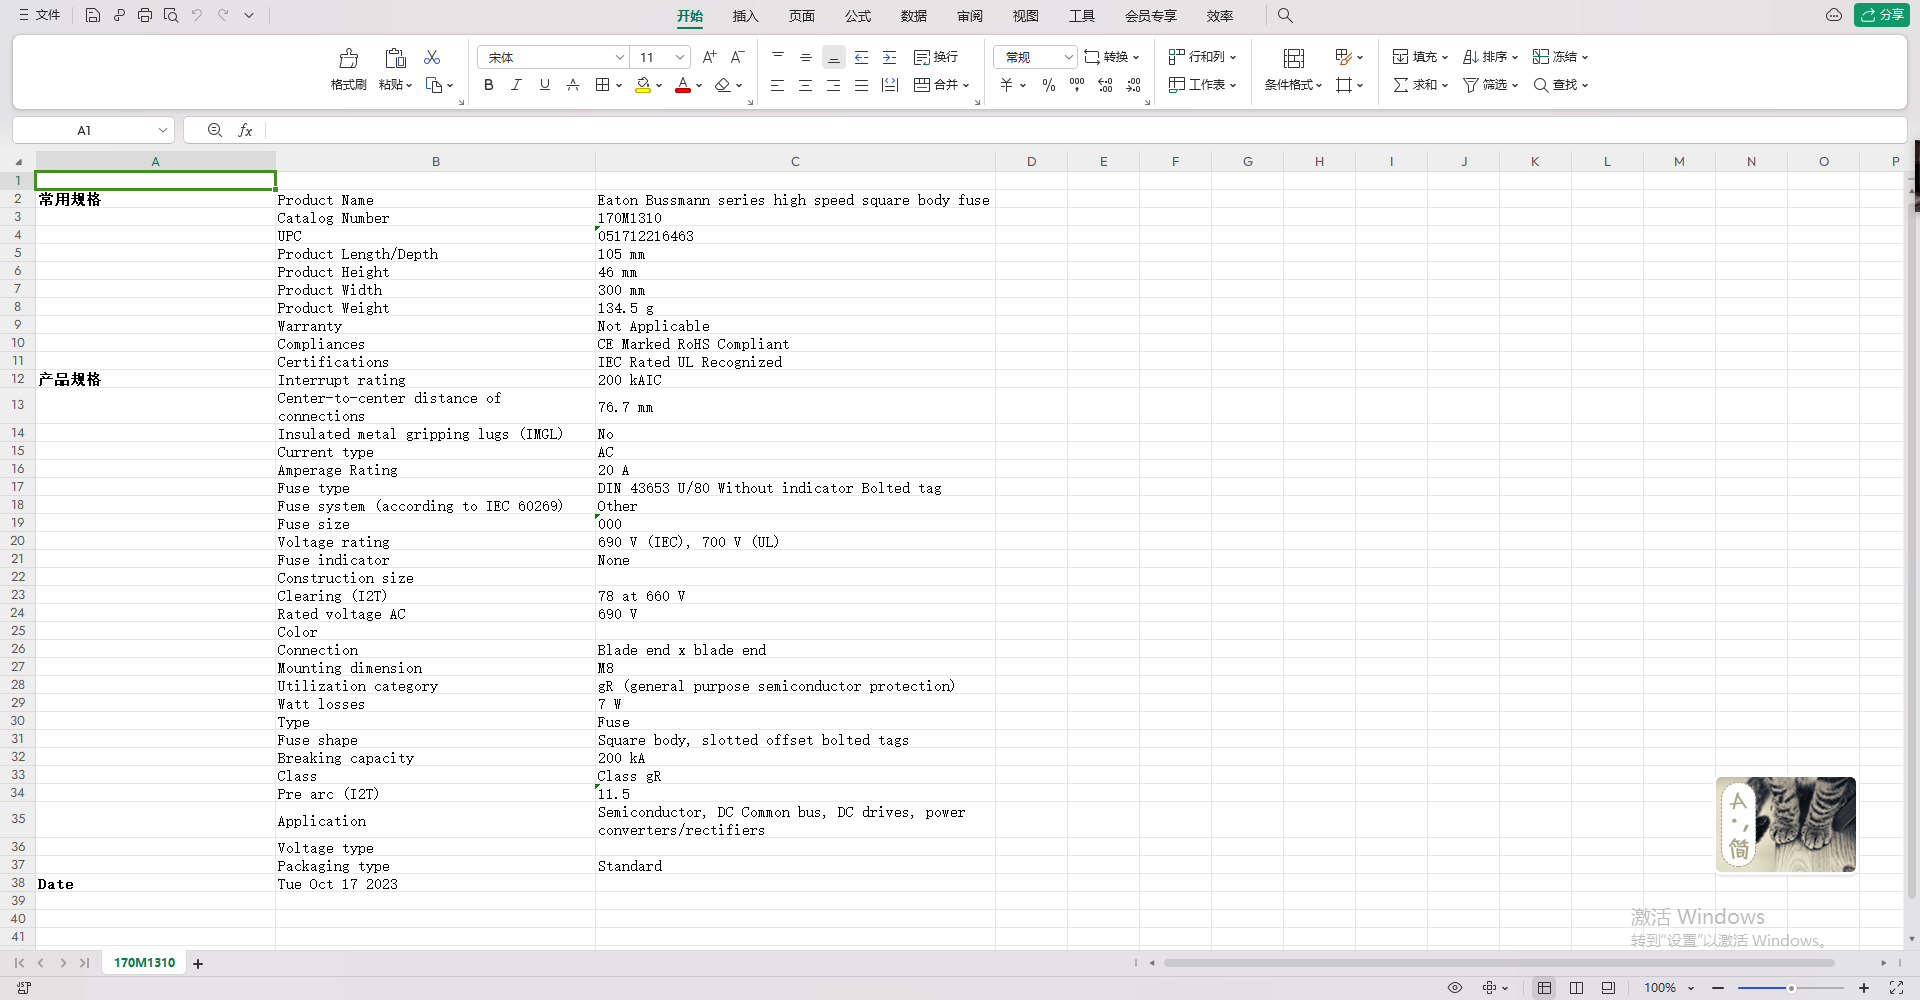The width and height of the screenshot is (1920, 1000).
Task: Switch to the 数据 data tab
Action: 913,16
